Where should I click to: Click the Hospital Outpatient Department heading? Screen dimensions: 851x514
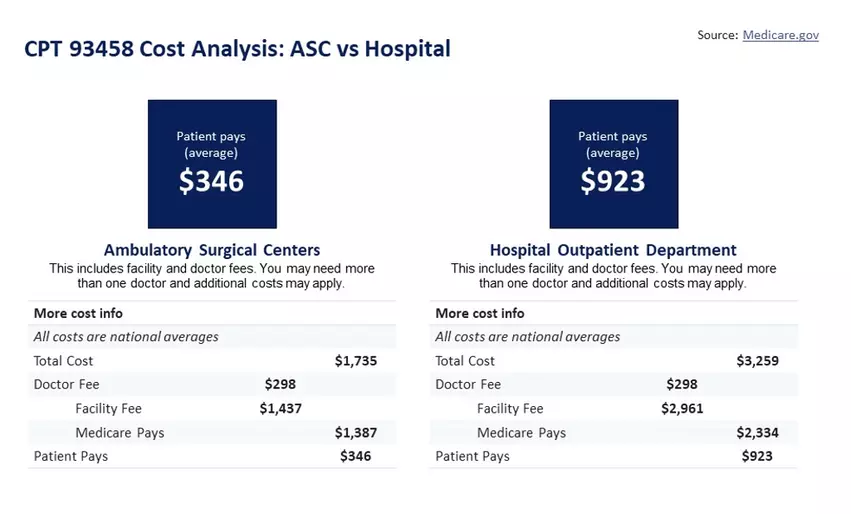pyautogui.click(x=613, y=250)
